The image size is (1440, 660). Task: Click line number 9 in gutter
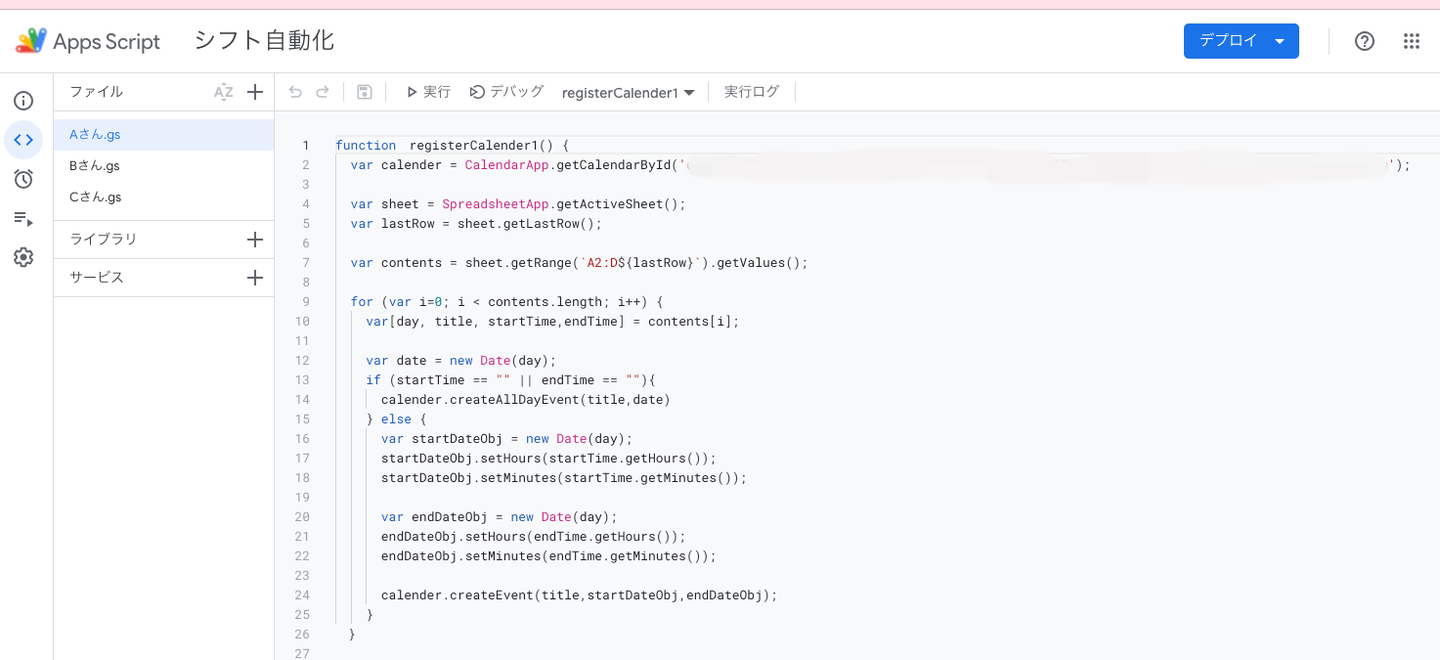pyautogui.click(x=305, y=302)
